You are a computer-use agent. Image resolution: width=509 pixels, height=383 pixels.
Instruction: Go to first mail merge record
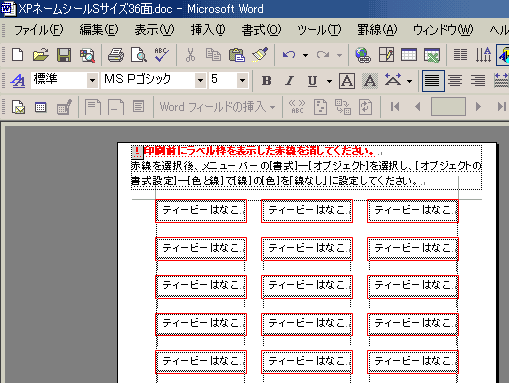[x=395, y=107]
